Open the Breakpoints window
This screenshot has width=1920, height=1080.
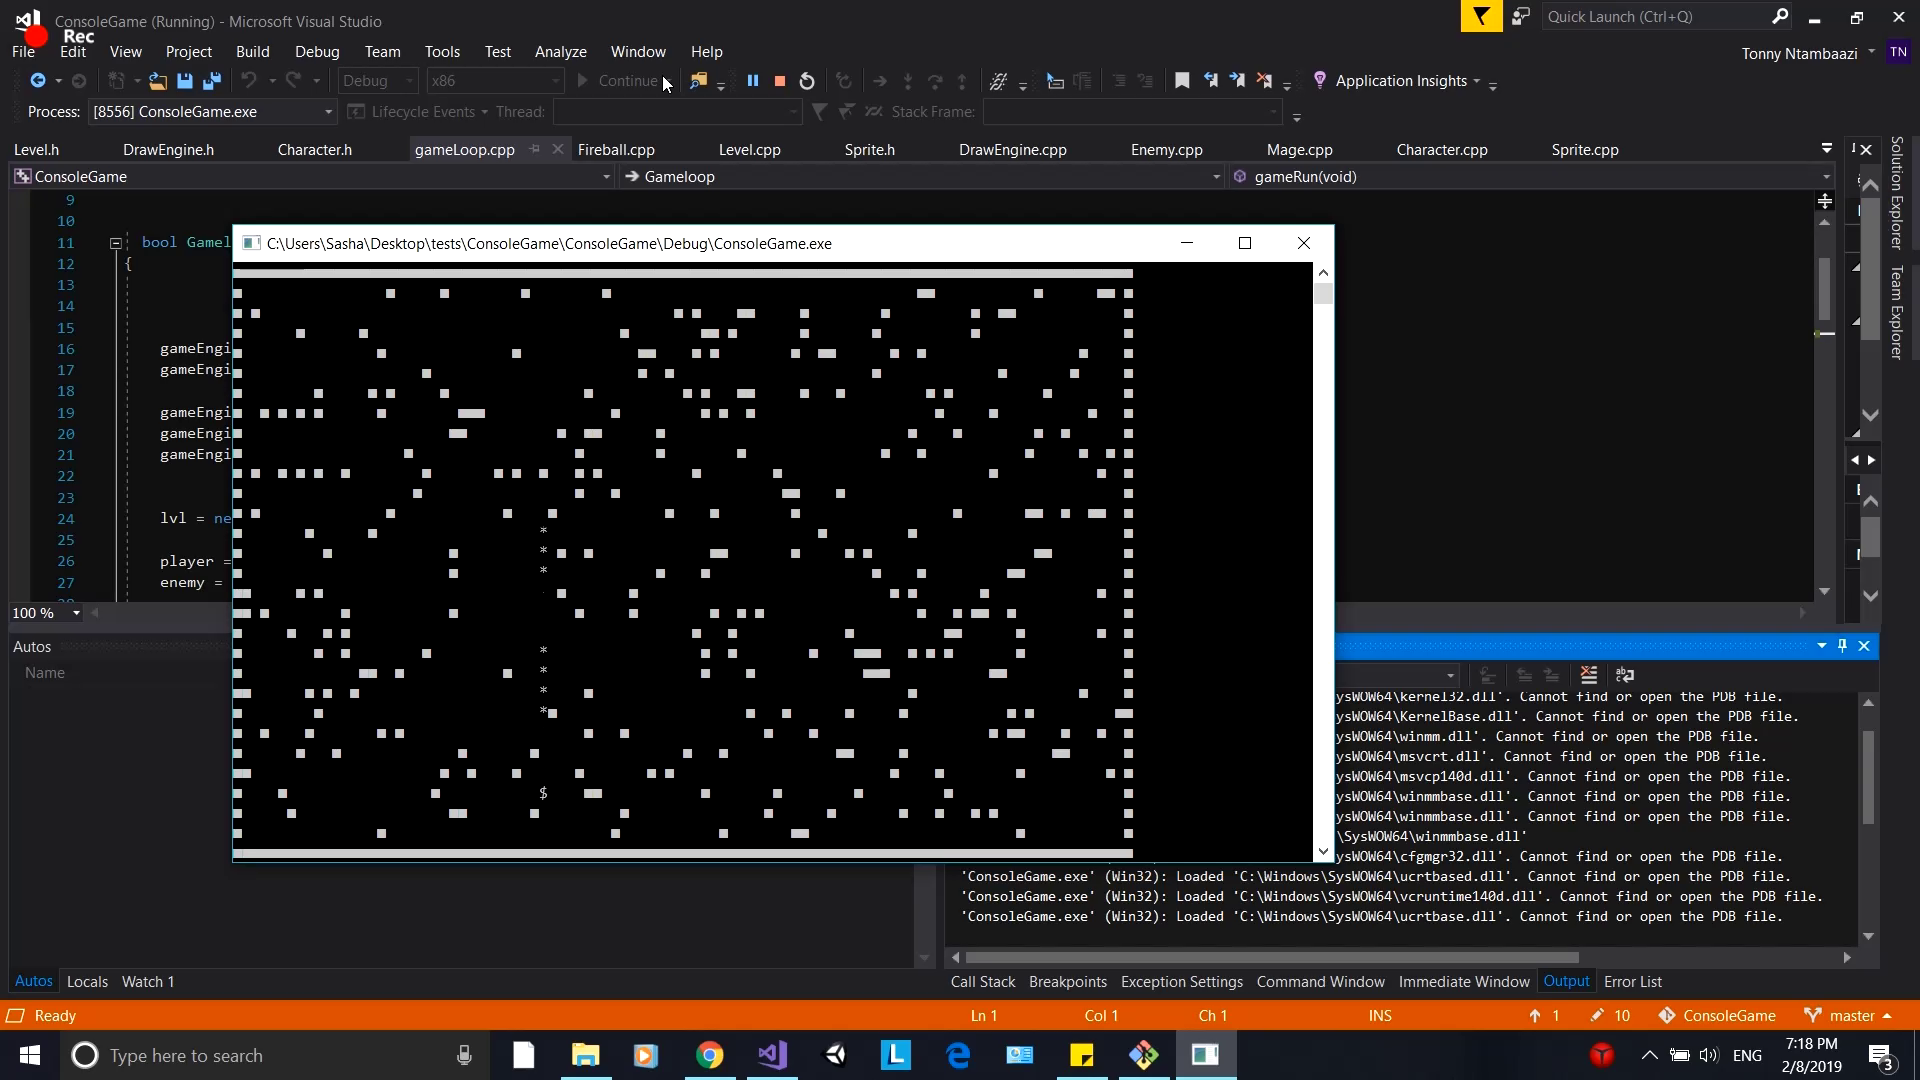pos(1066,981)
